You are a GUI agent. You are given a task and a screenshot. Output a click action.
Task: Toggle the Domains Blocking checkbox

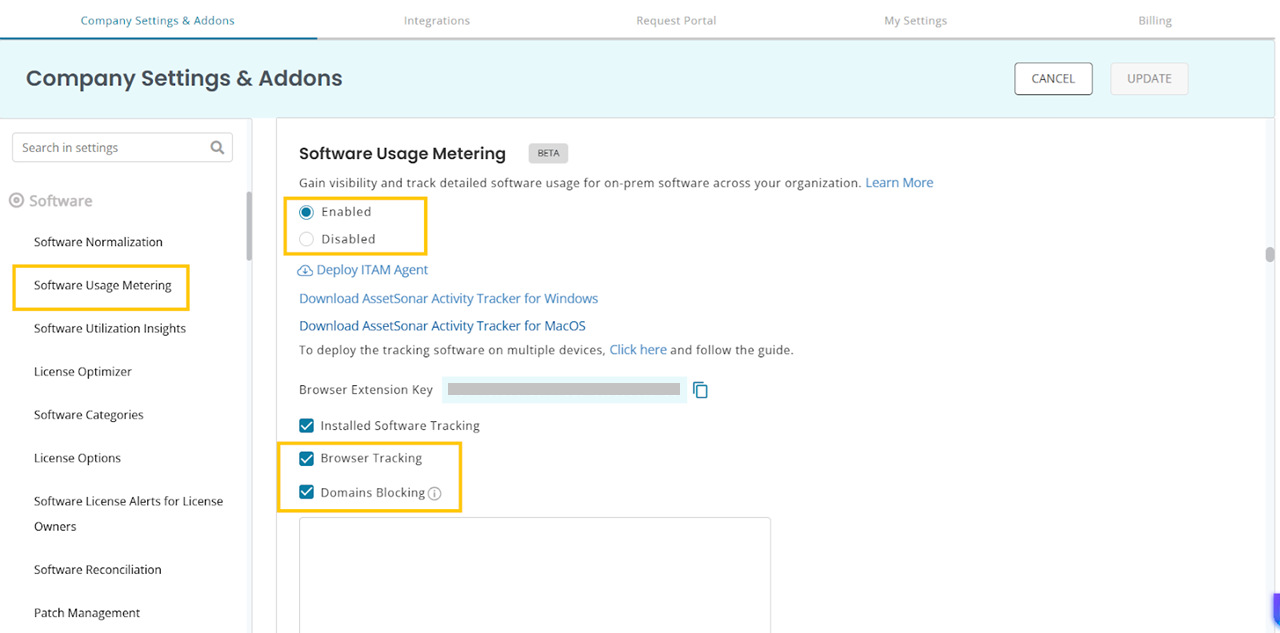coord(307,492)
